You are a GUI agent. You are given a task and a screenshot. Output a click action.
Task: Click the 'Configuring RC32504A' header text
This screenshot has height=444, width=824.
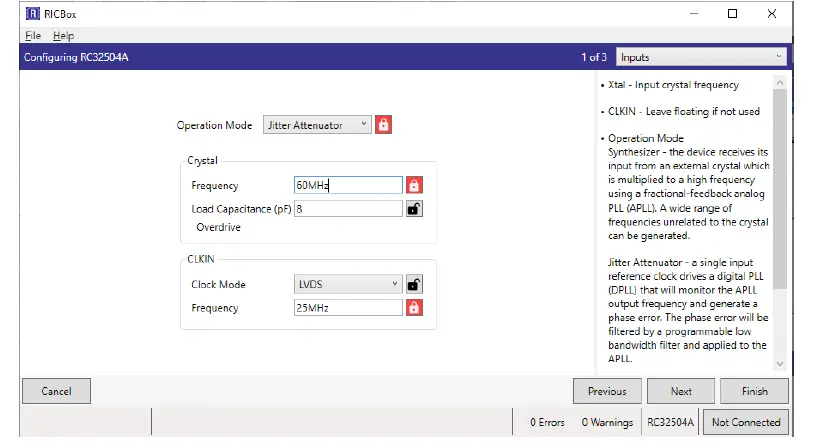(x=76, y=57)
